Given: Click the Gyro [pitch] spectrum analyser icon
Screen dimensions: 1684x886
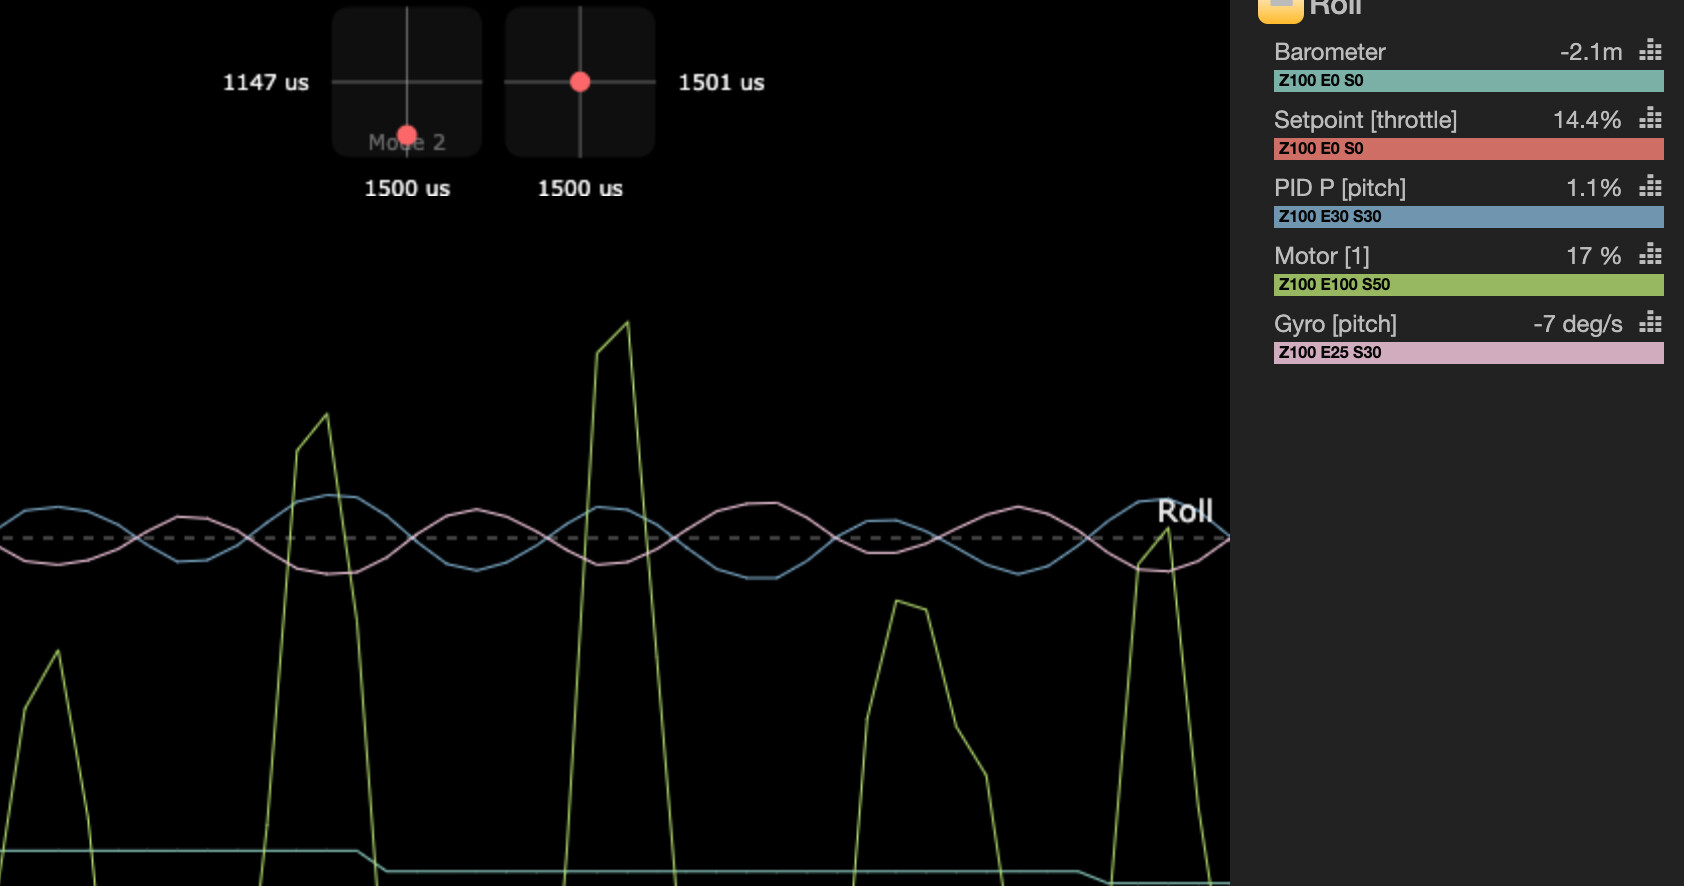Looking at the screenshot, I should click(1650, 323).
